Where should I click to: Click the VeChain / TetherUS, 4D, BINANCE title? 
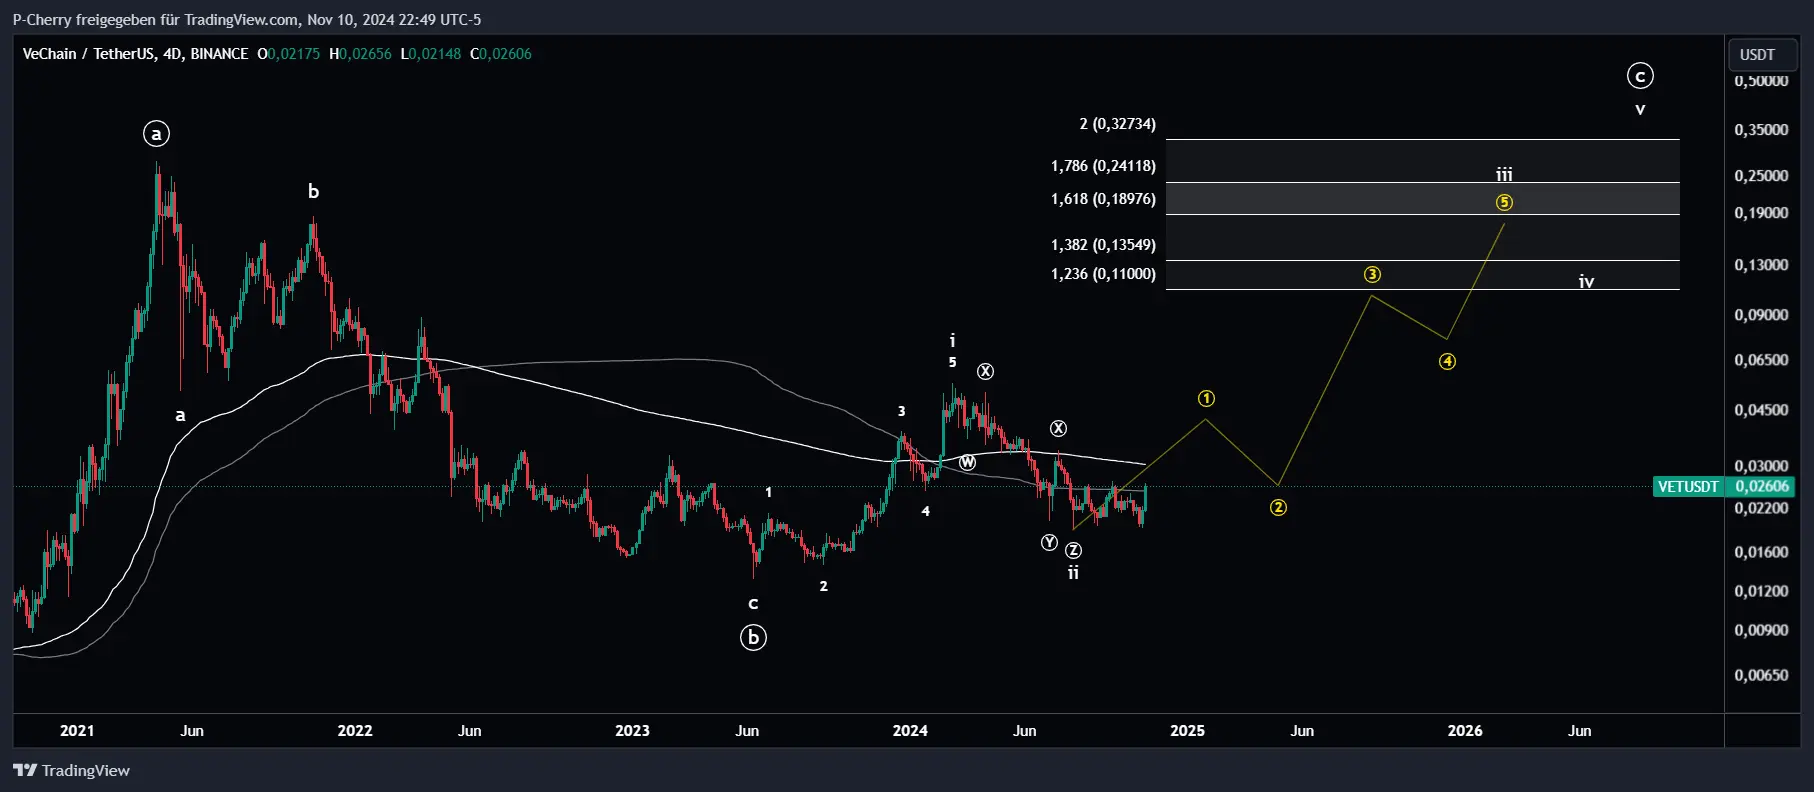135,54
